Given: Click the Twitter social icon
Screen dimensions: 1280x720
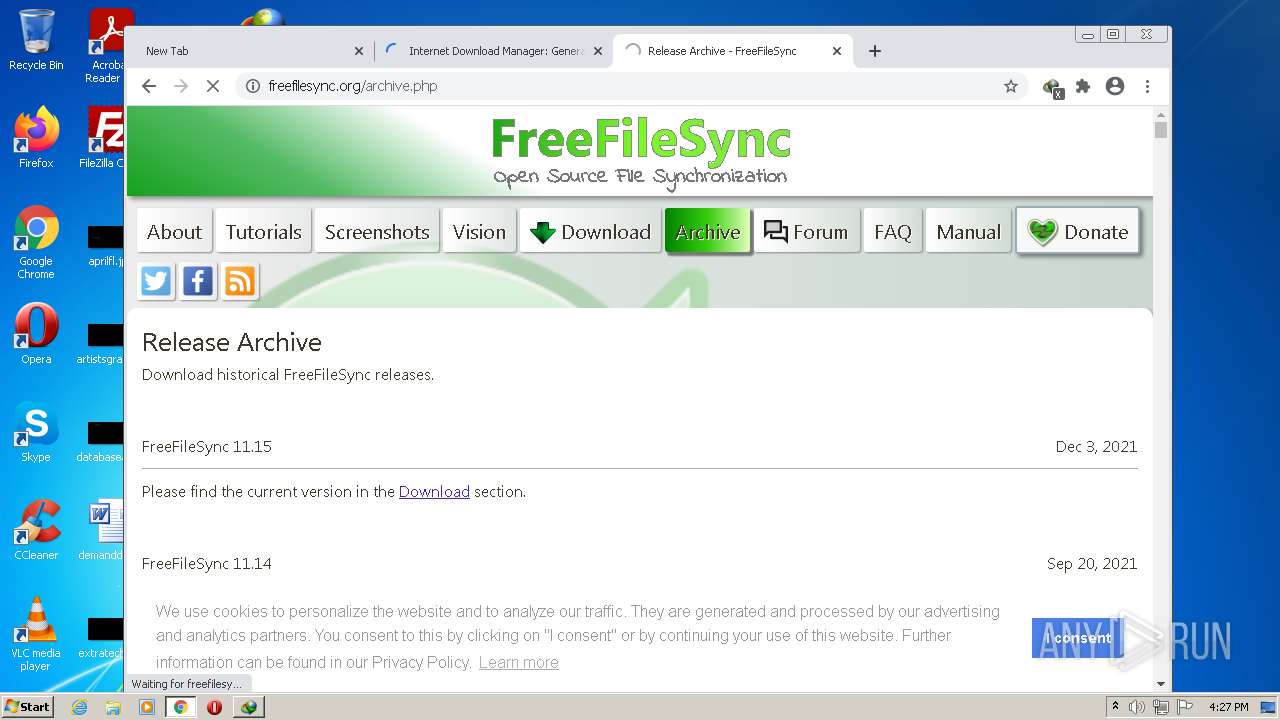Looking at the screenshot, I should (156, 281).
